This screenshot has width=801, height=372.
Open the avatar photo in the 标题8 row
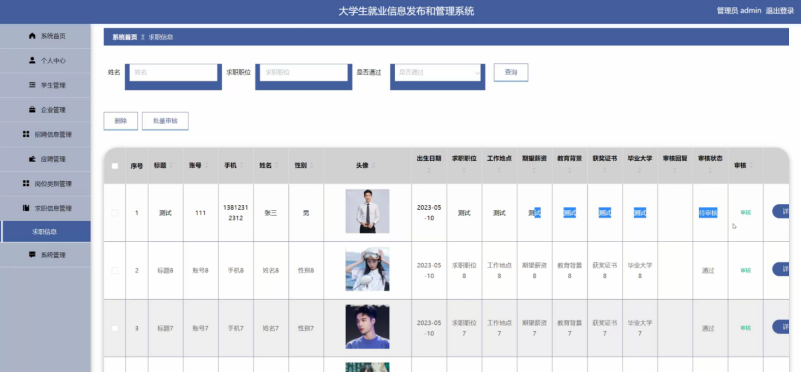(367, 269)
